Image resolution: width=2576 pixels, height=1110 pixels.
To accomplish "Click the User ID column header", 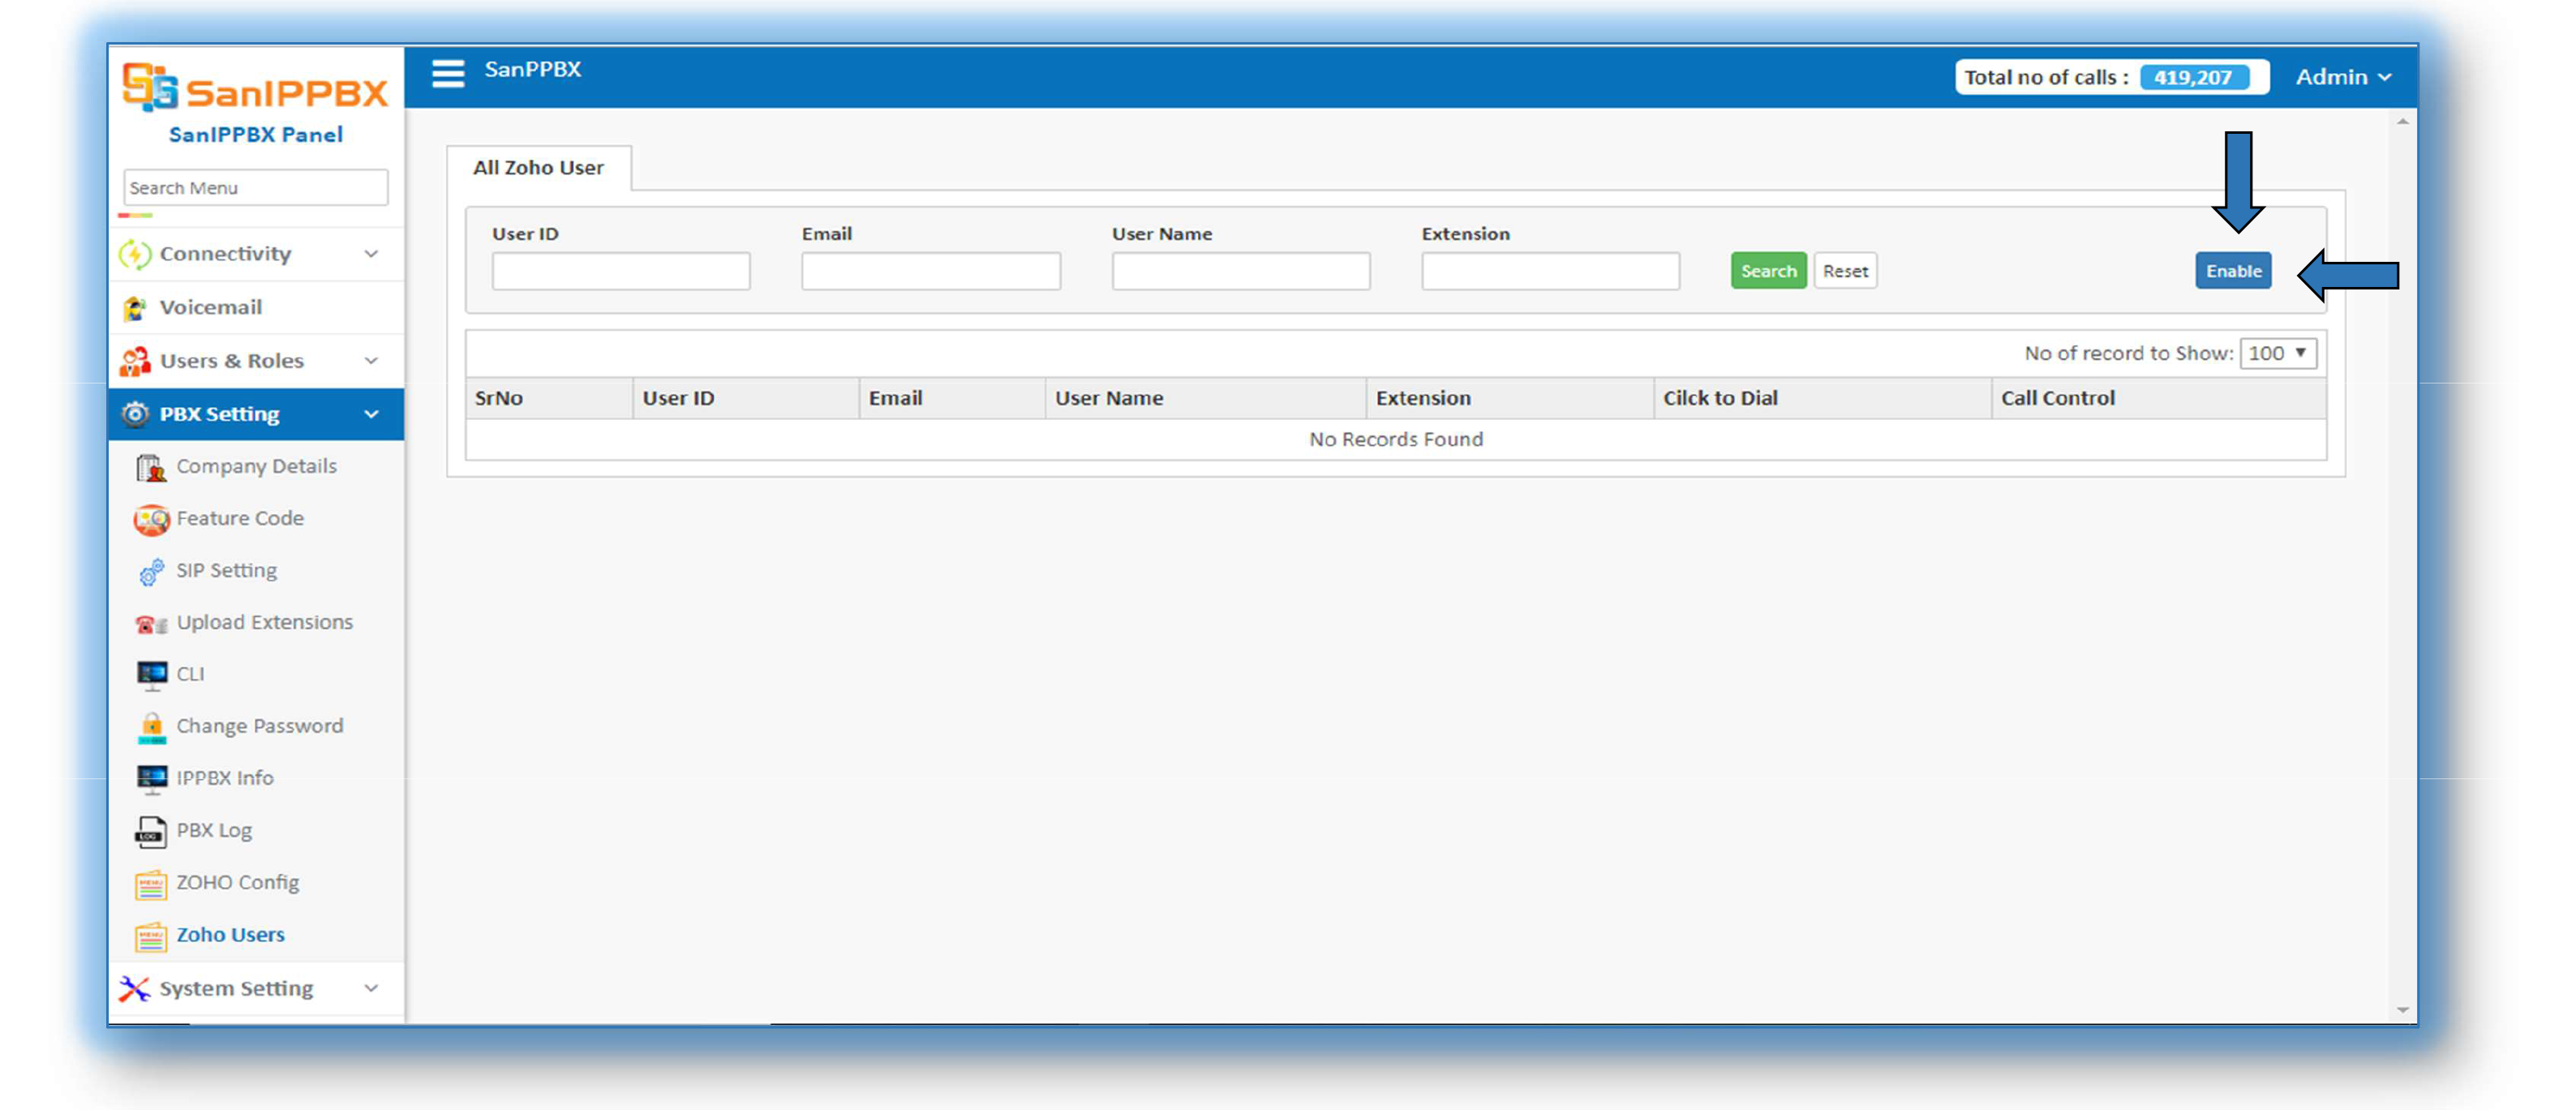I will click(x=746, y=398).
